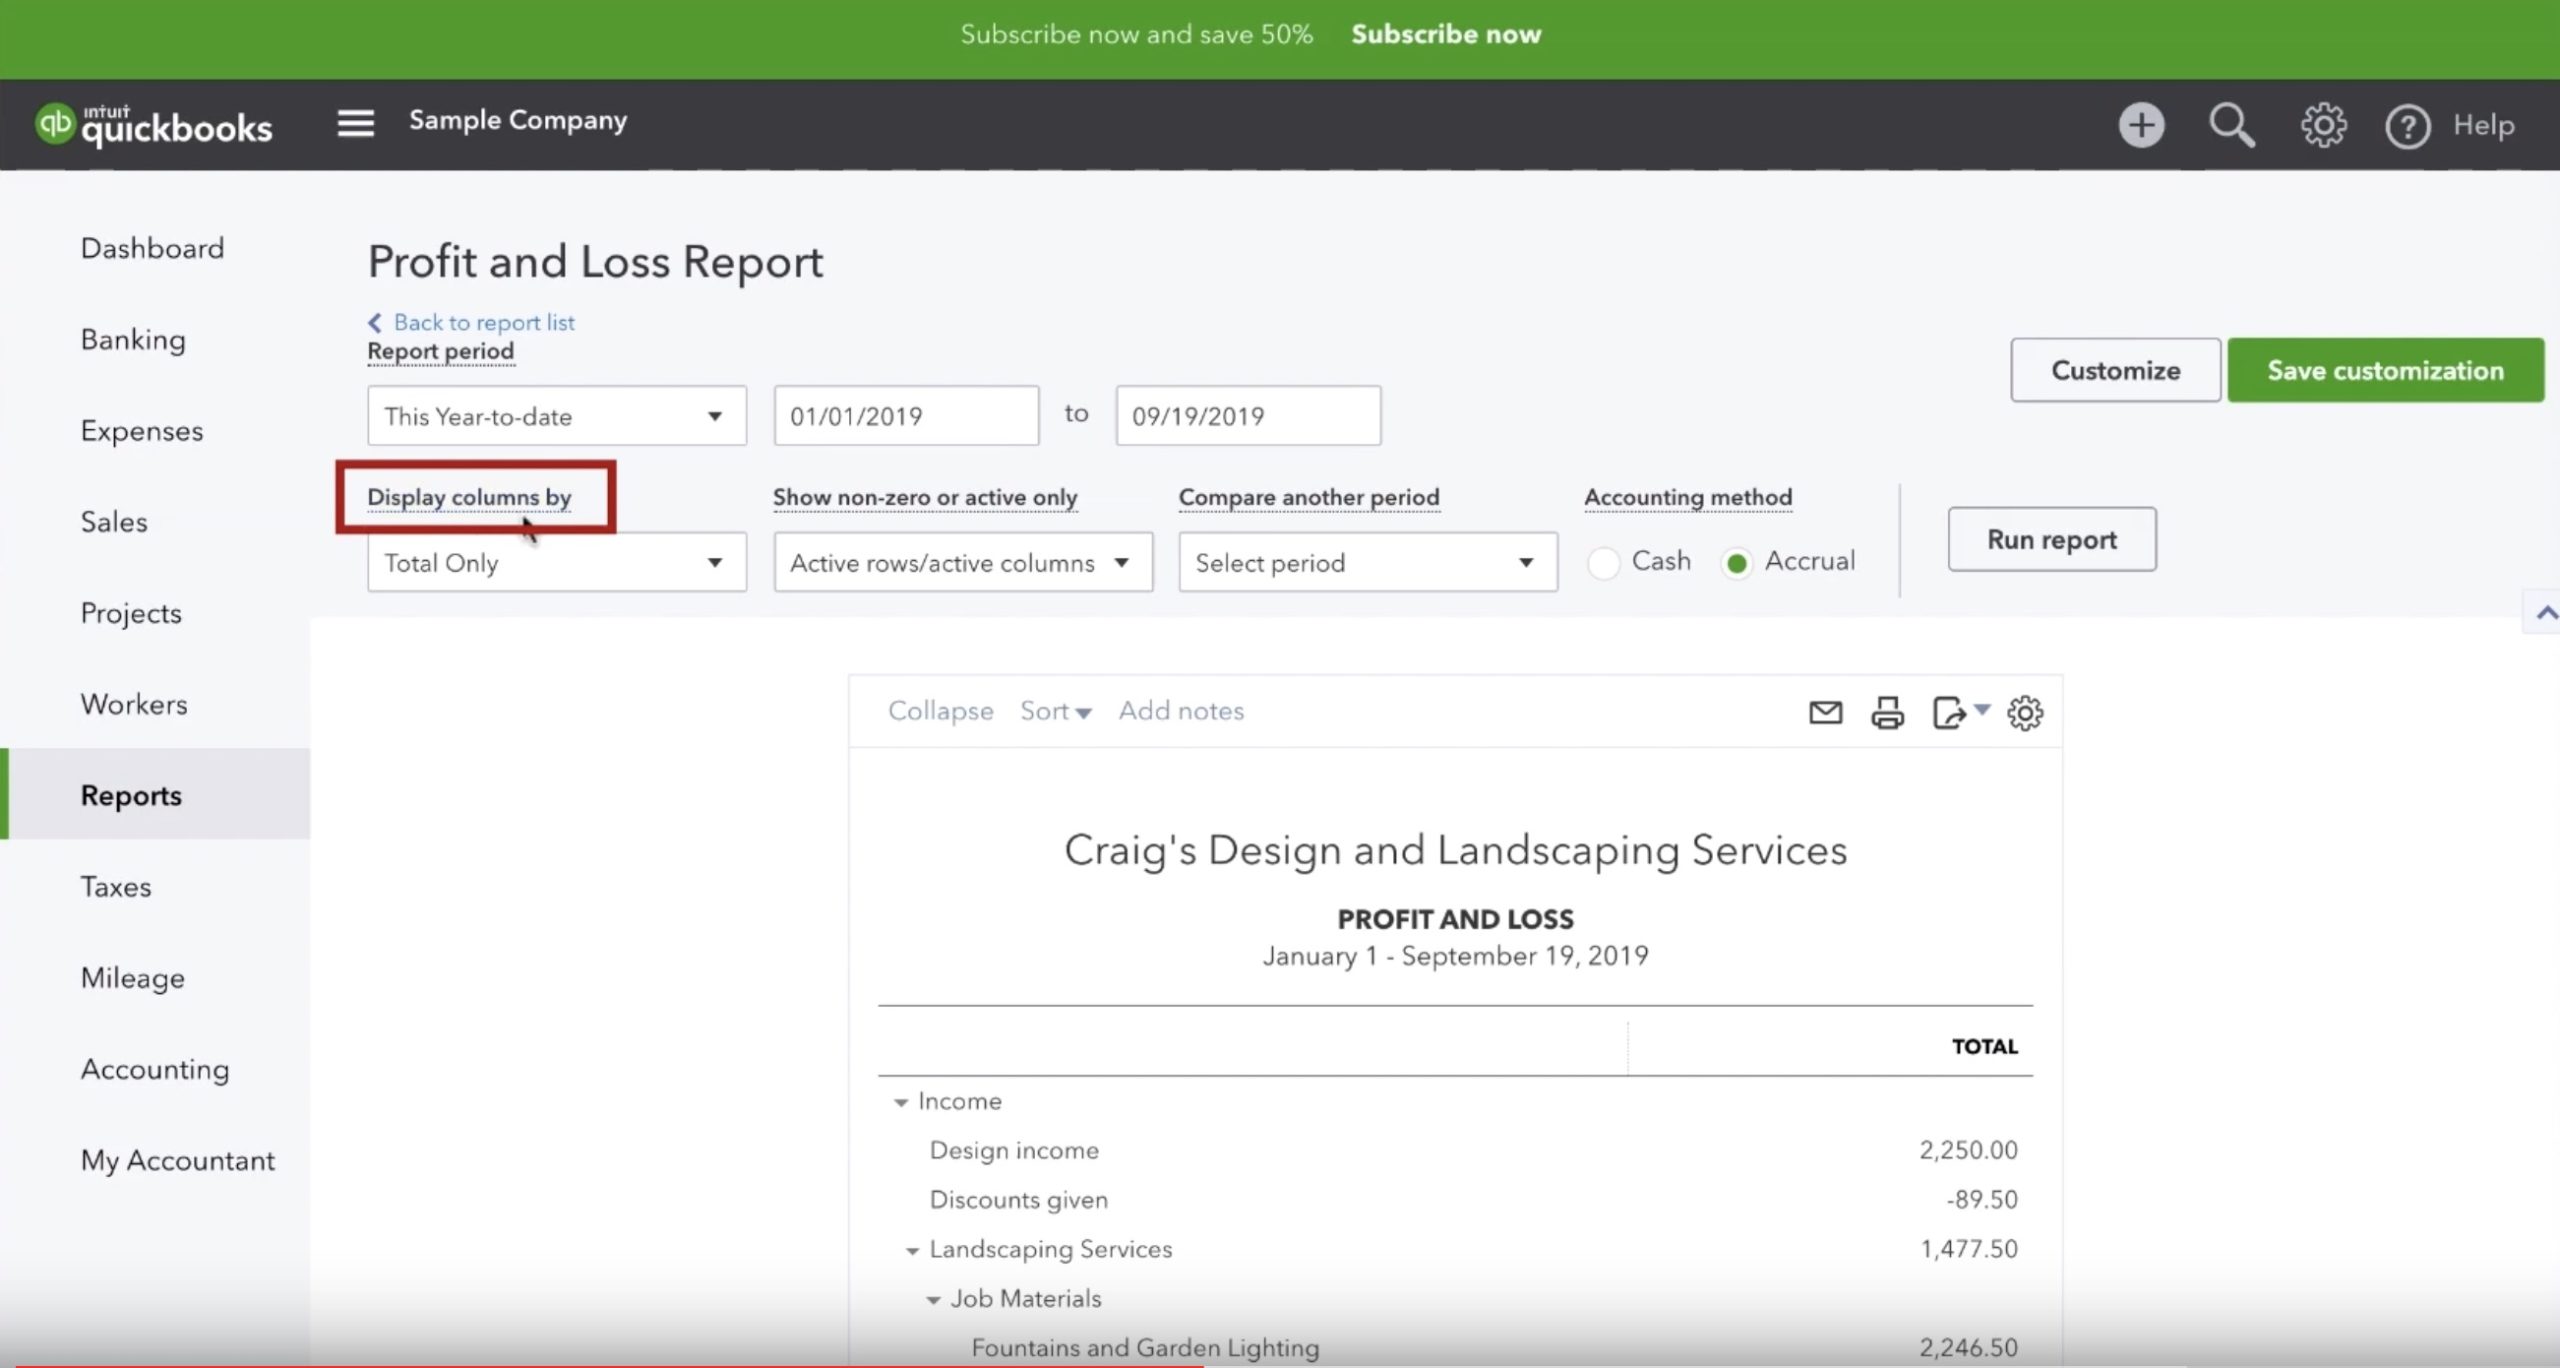Go Back to report list
Screen dimensions: 2560x1368
(x=471, y=322)
